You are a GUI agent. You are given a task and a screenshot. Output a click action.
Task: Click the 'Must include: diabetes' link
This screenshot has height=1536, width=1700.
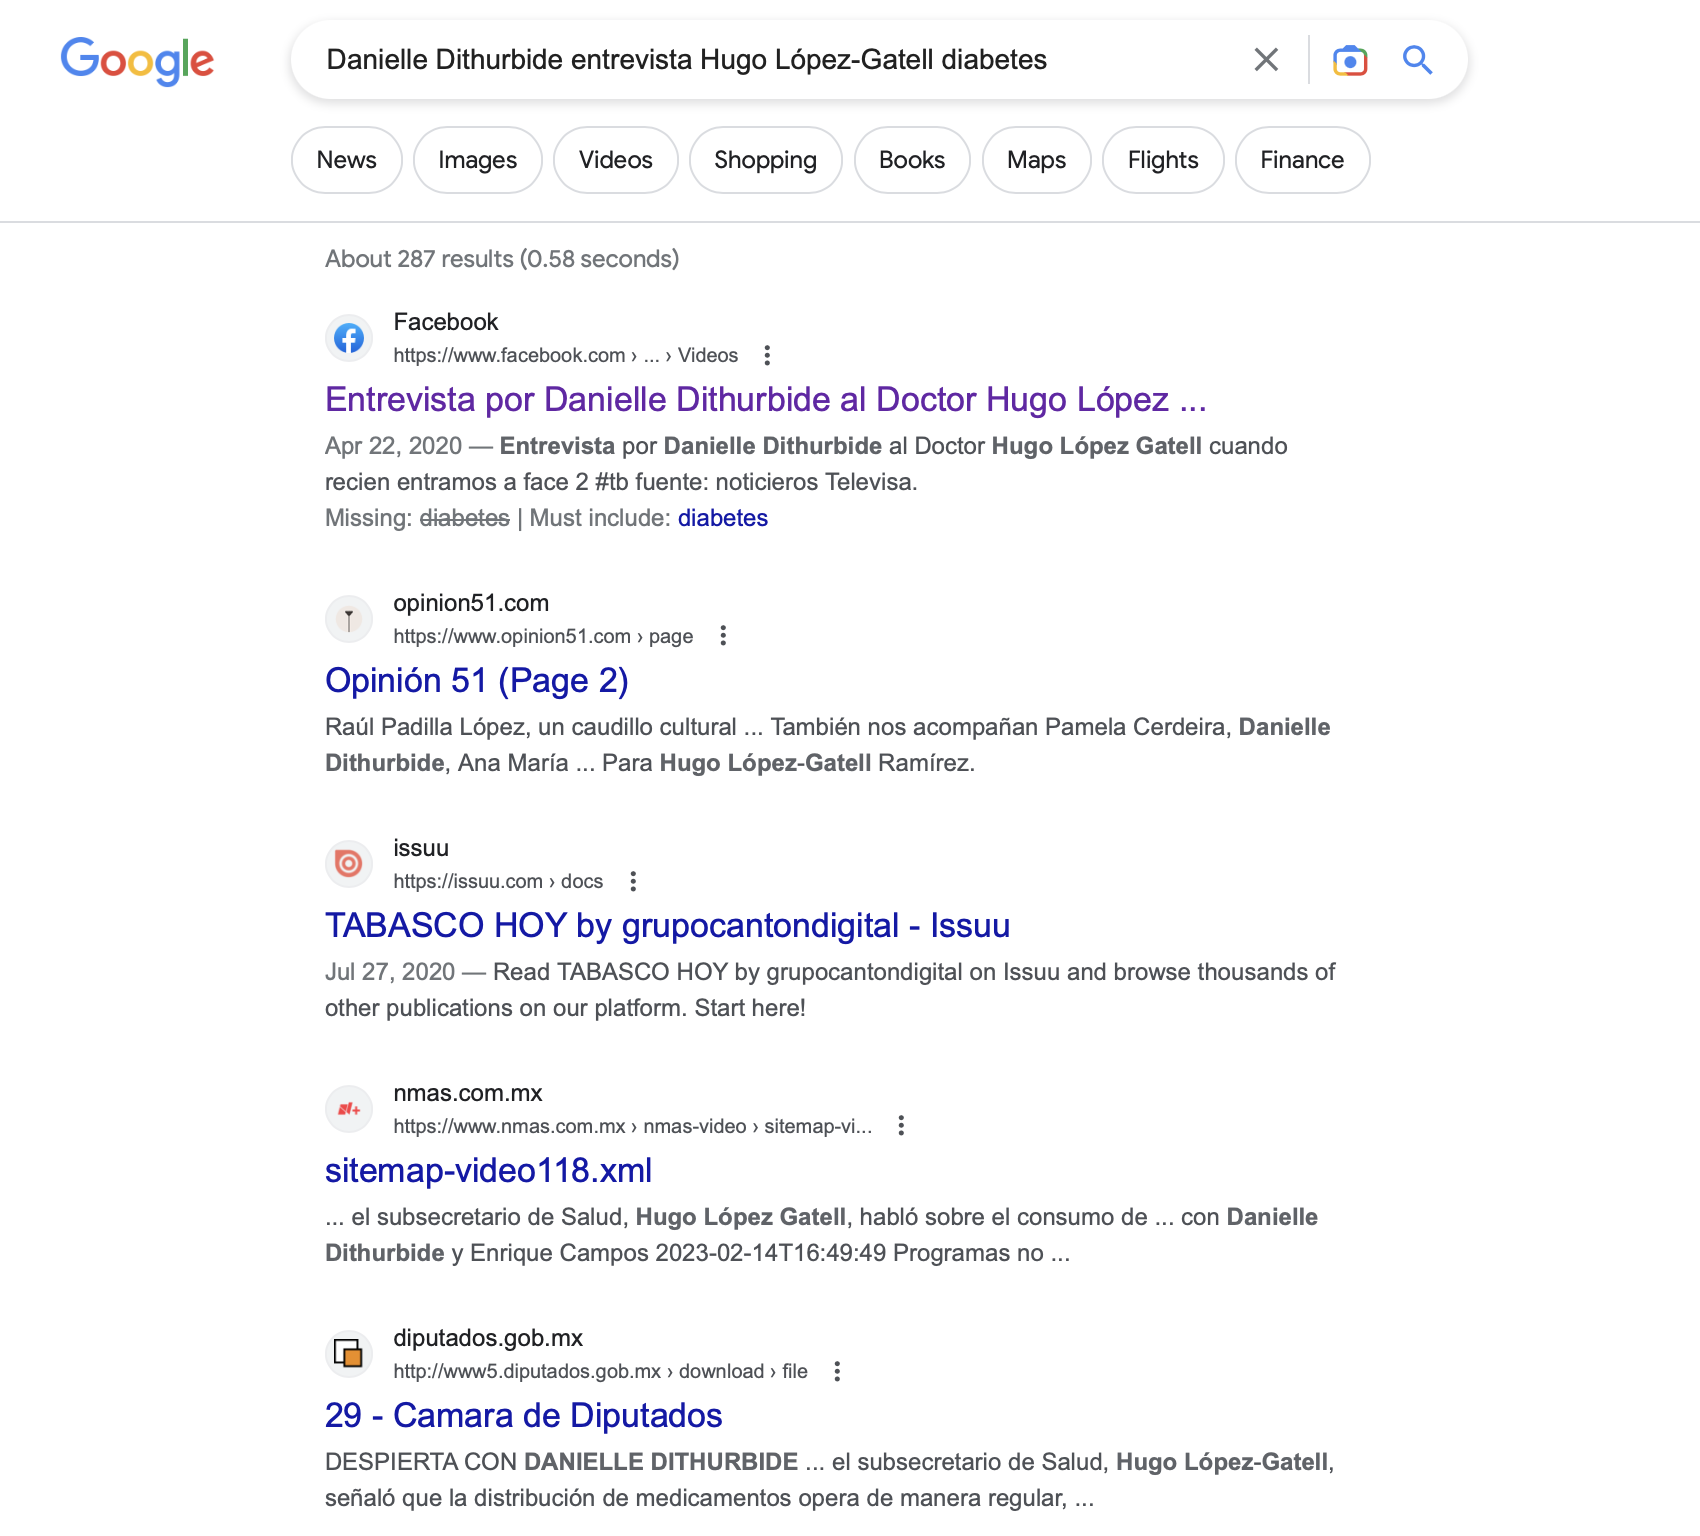722,518
